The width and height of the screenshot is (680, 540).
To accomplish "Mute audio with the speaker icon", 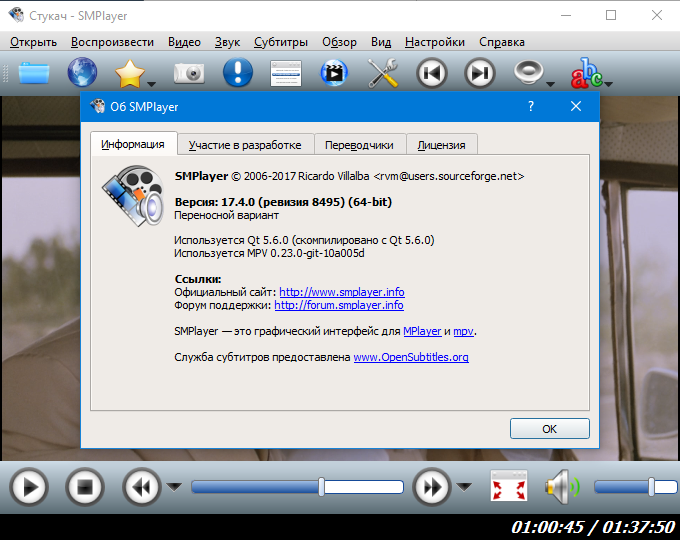I will click(x=562, y=487).
